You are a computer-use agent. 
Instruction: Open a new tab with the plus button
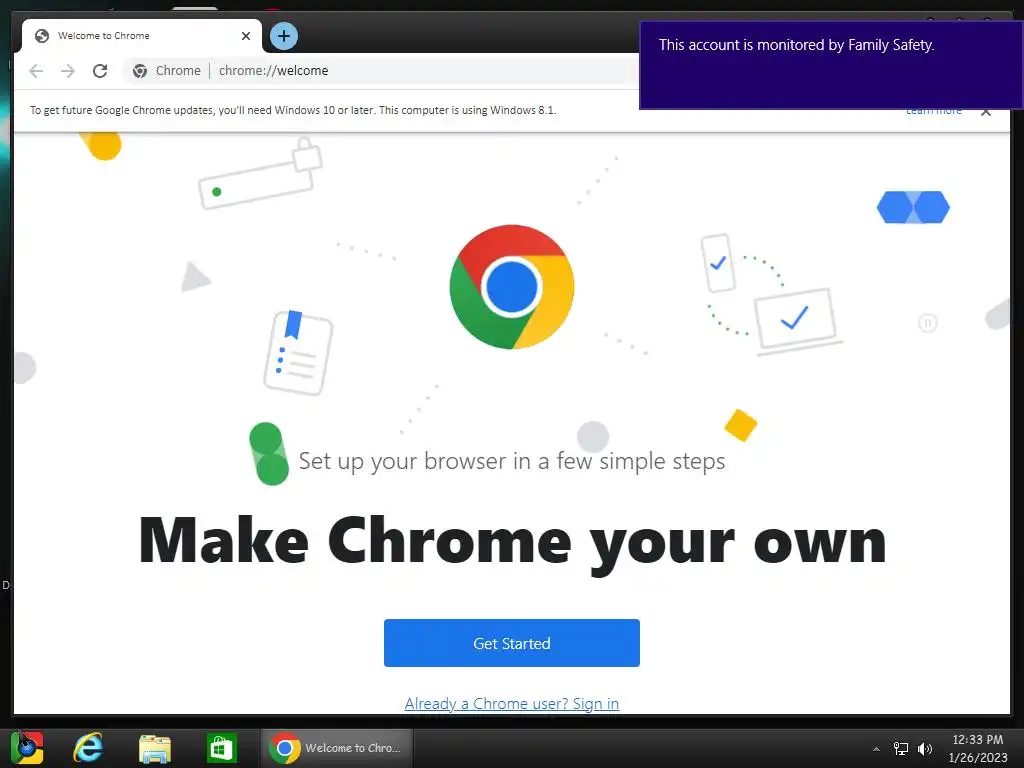click(283, 36)
